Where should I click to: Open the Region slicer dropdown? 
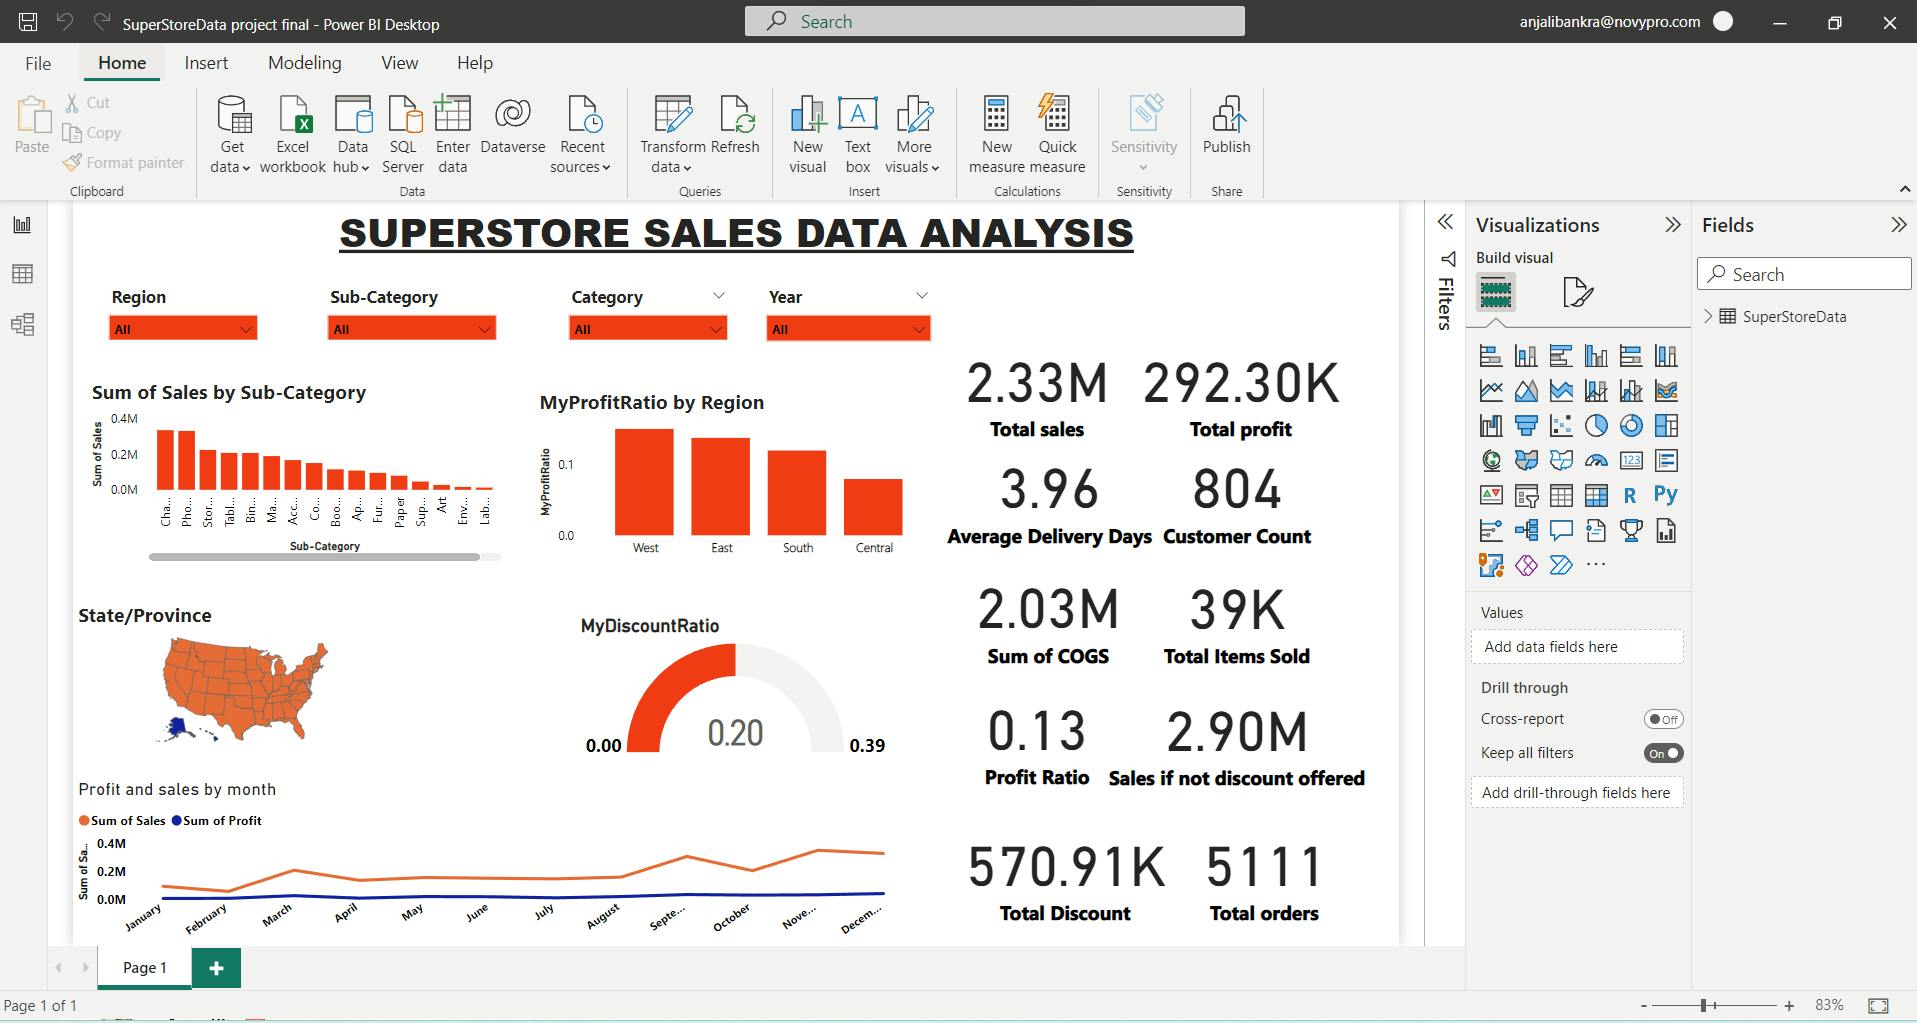click(x=246, y=328)
